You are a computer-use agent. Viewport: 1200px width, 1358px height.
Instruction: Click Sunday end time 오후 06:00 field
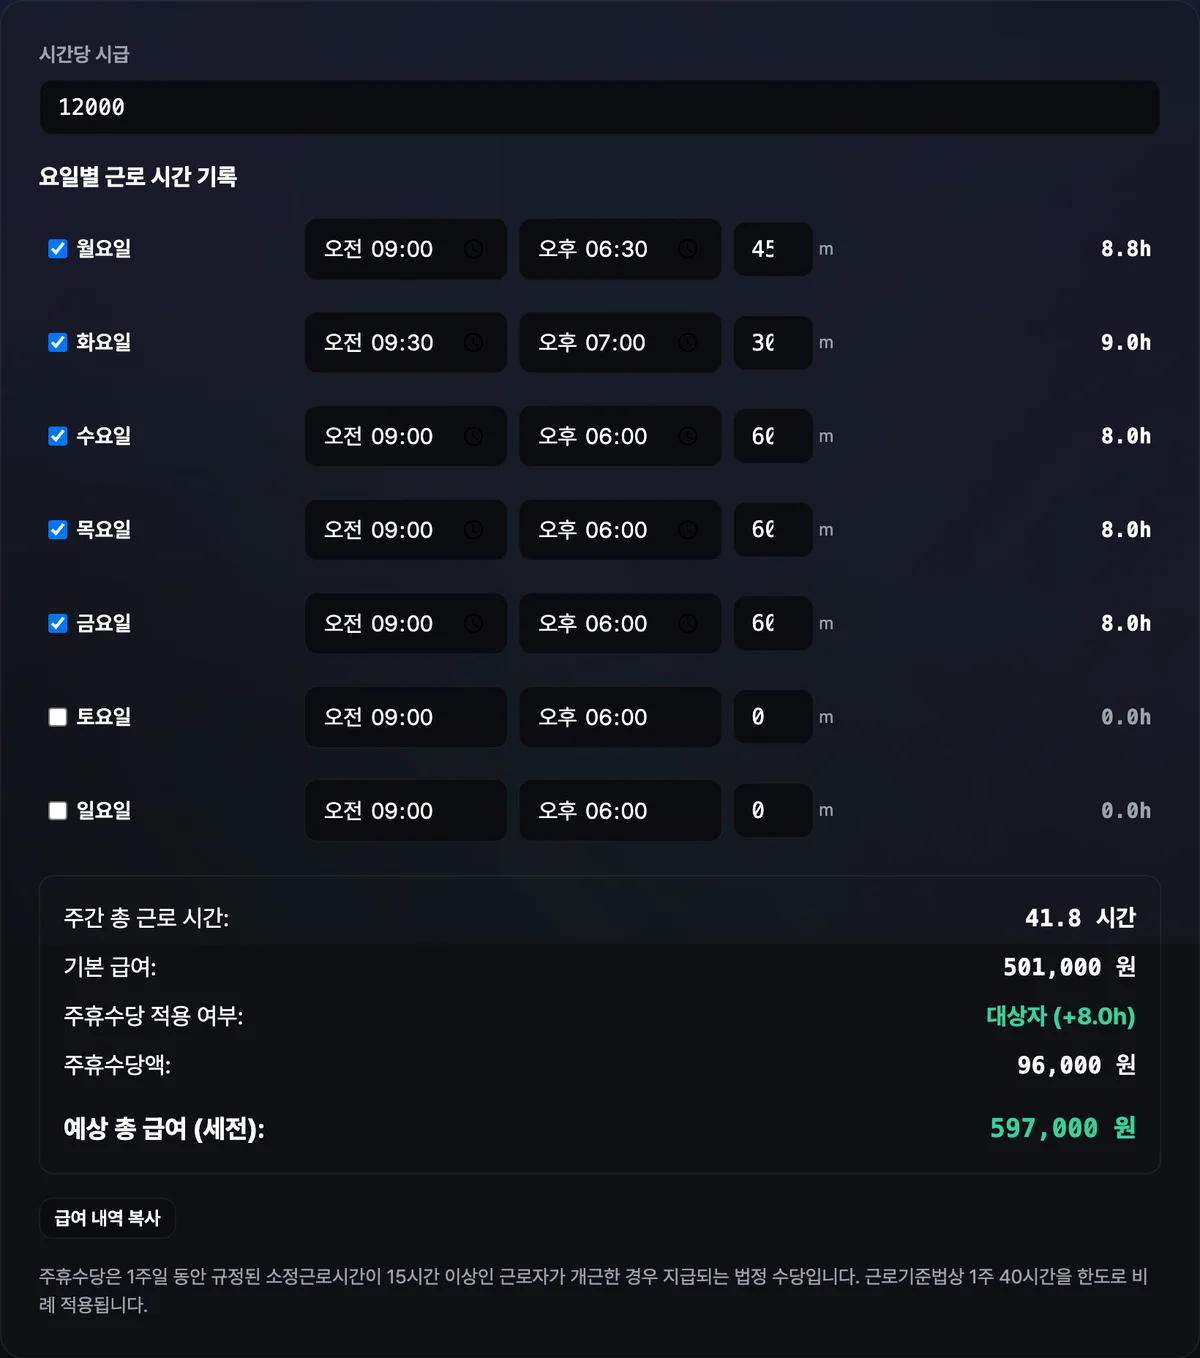click(620, 811)
